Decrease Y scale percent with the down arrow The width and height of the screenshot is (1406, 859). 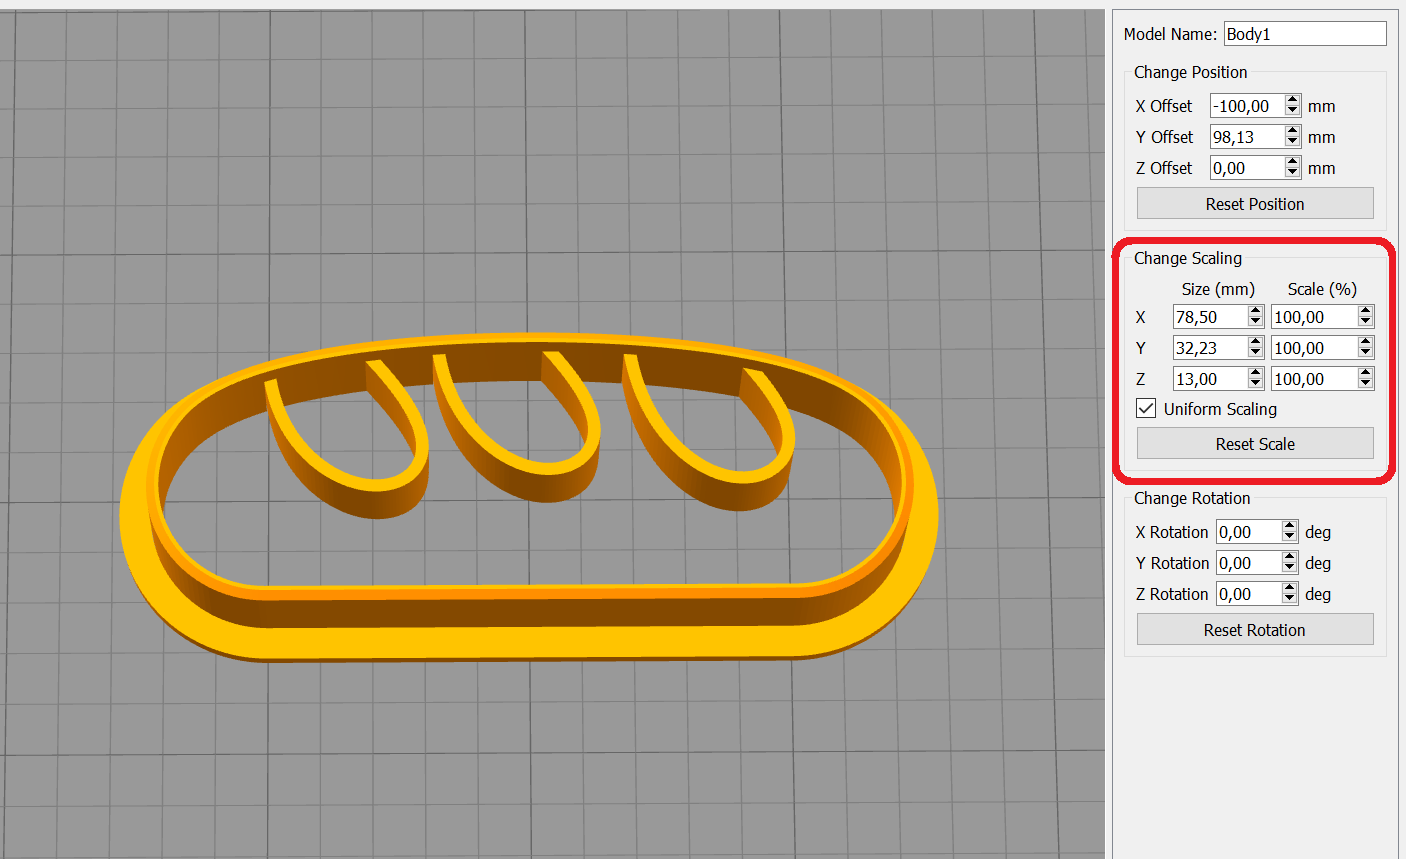coord(1366,354)
